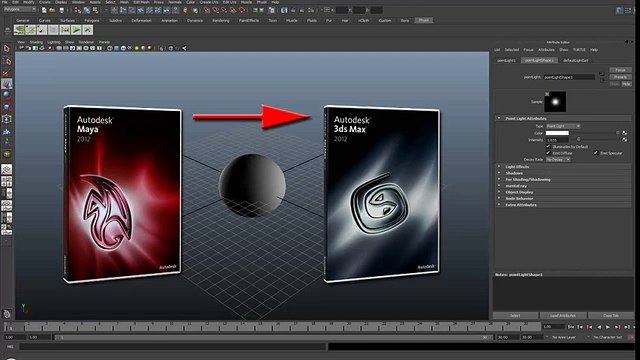Select the Move tool in toolbox
This screenshot has height=360, width=640.
point(7,84)
